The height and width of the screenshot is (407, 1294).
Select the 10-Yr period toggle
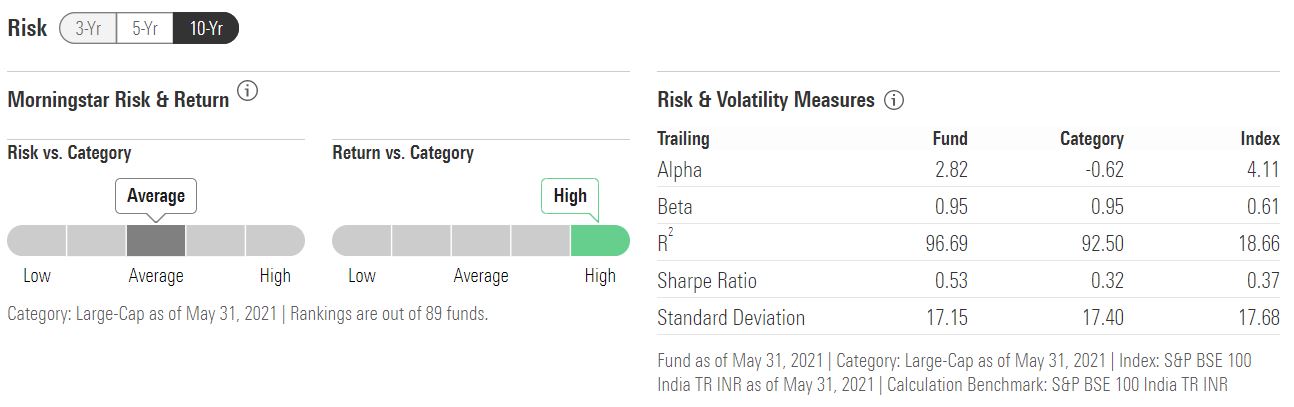[205, 28]
